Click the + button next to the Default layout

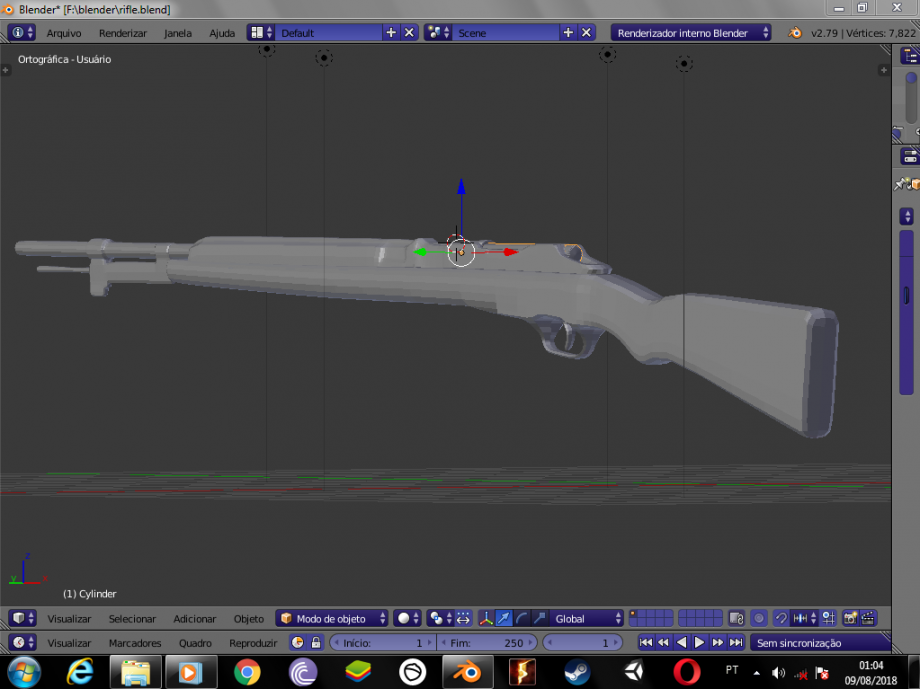coord(390,31)
